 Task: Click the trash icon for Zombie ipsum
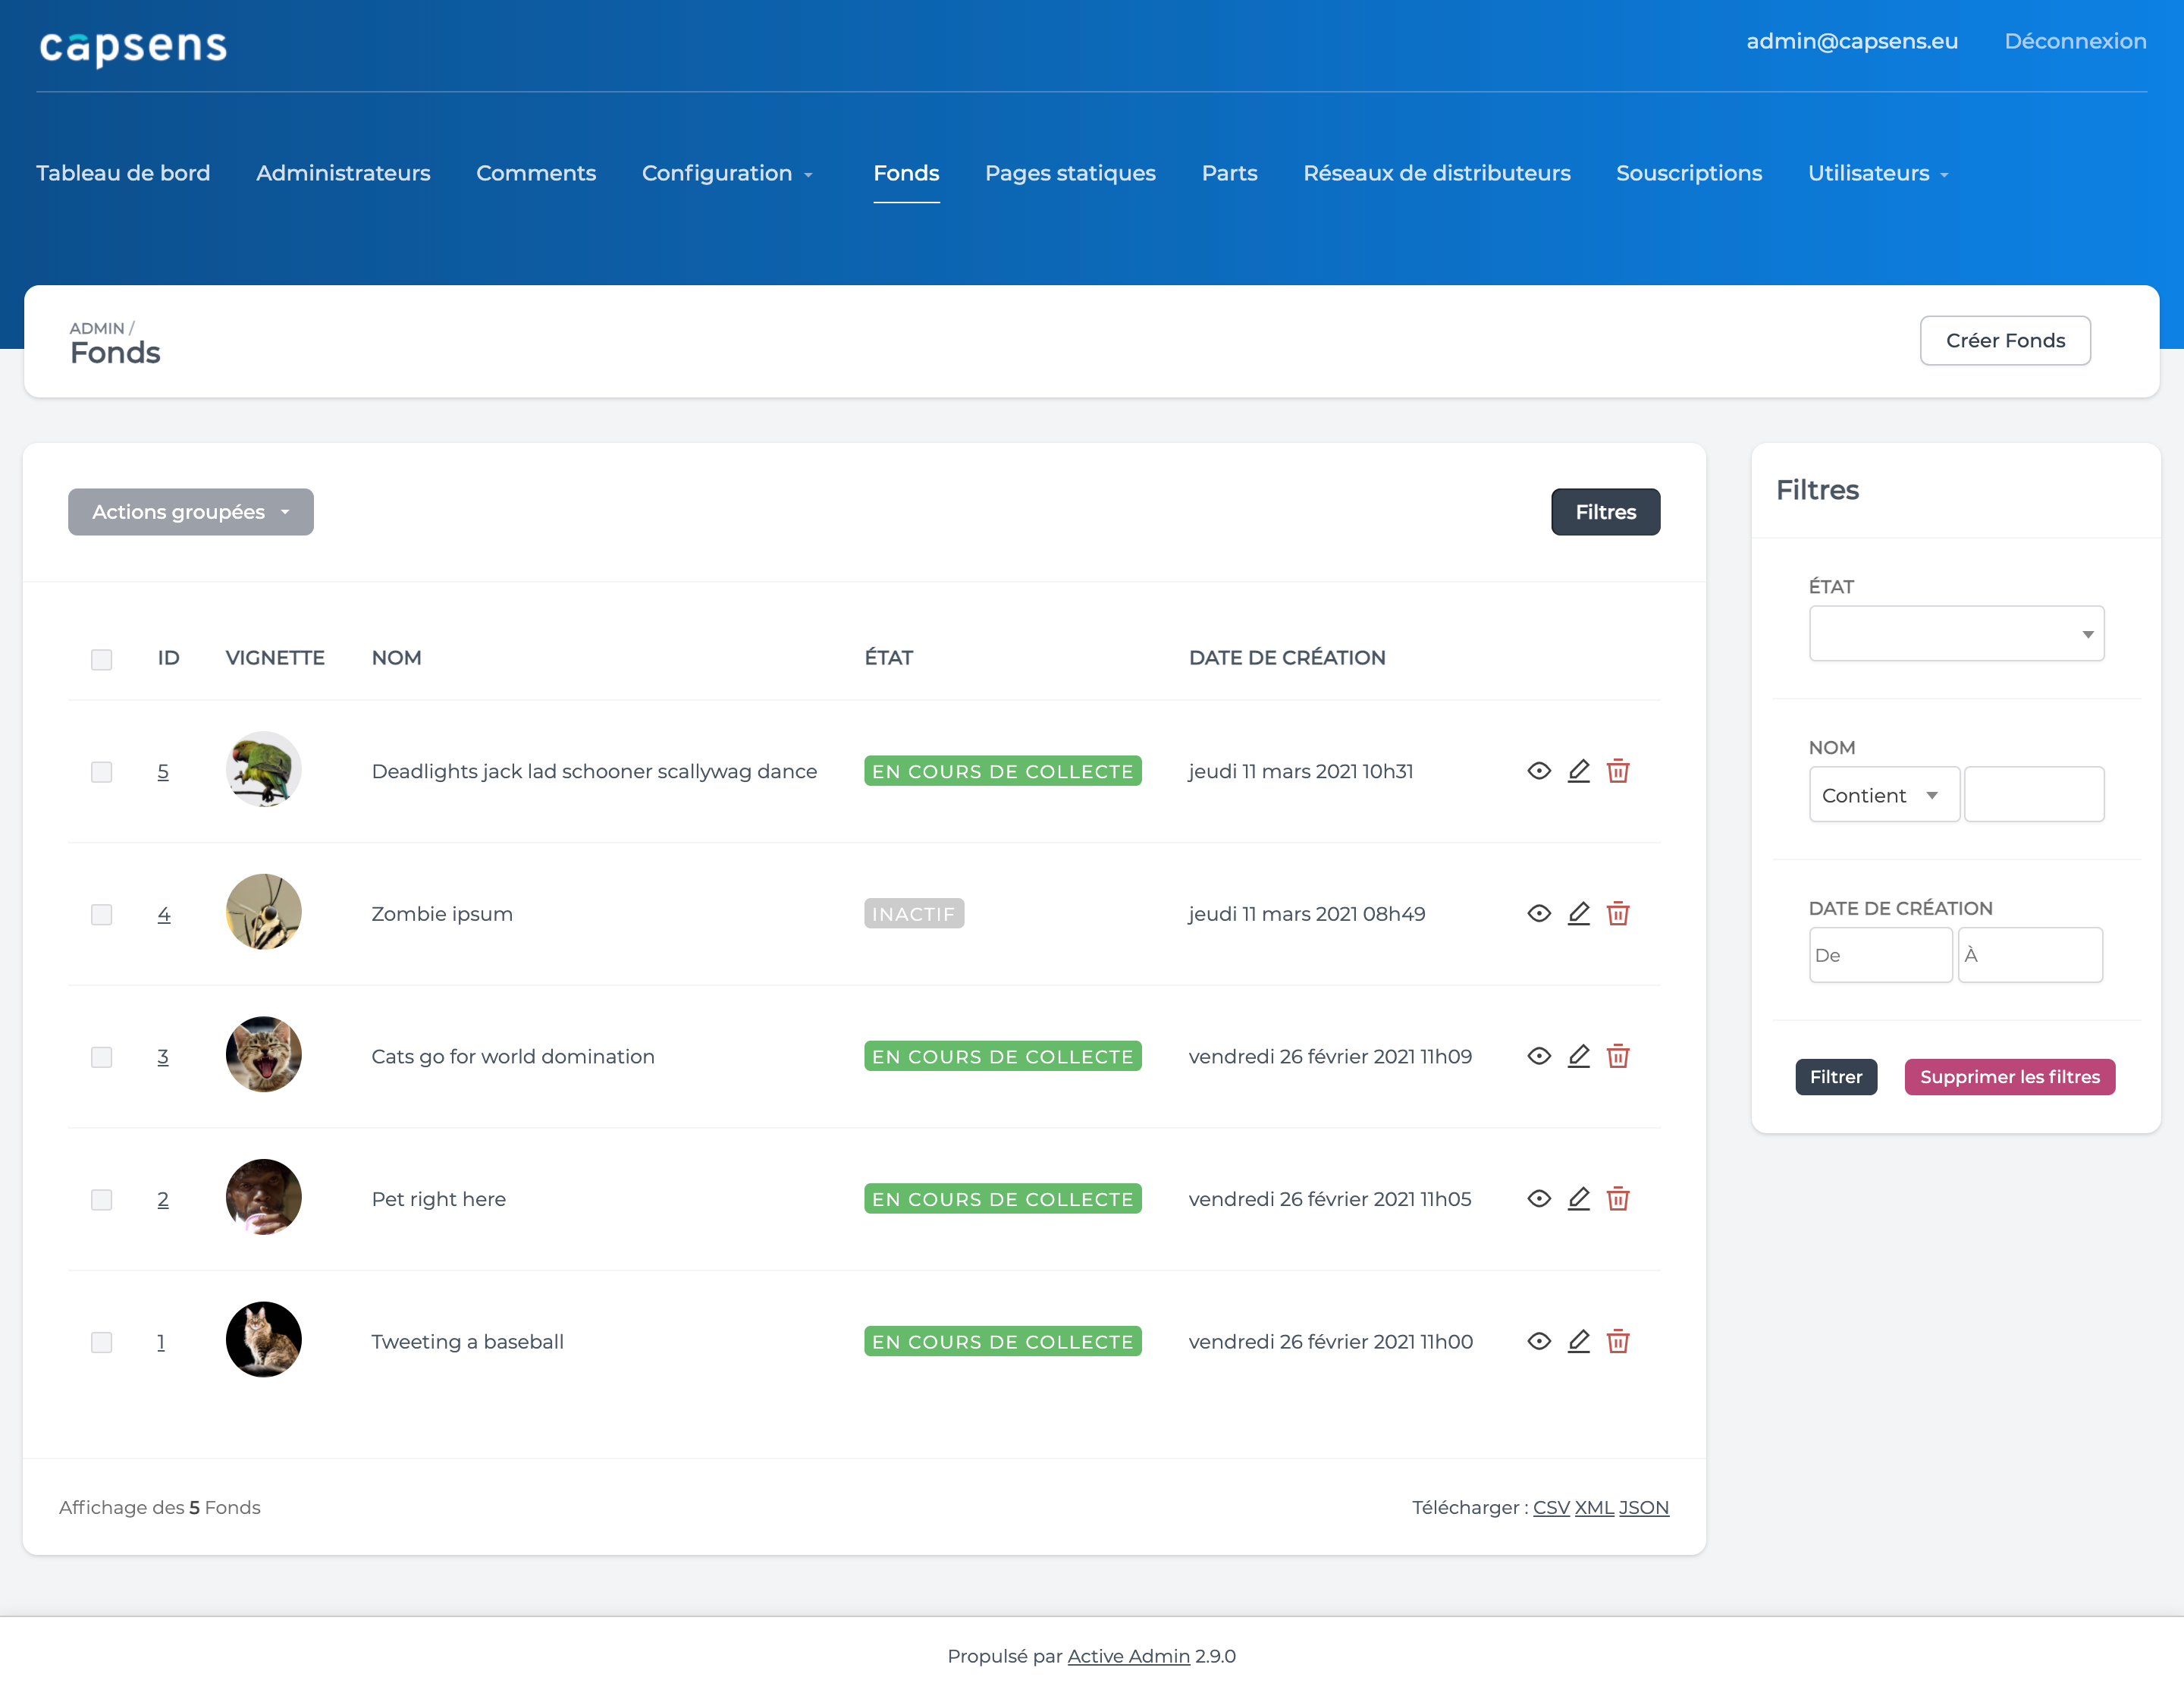(1619, 913)
